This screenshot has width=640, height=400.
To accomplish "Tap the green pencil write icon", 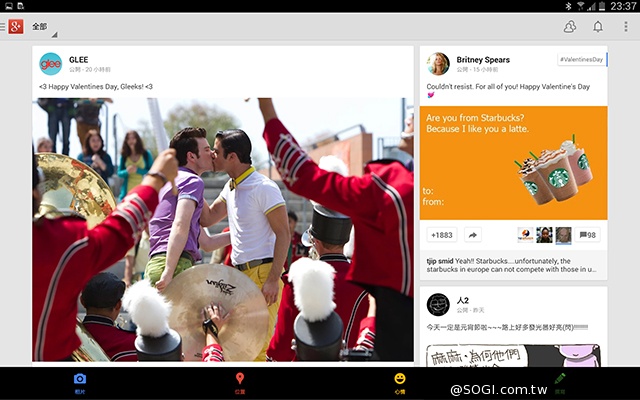I will point(560,379).
